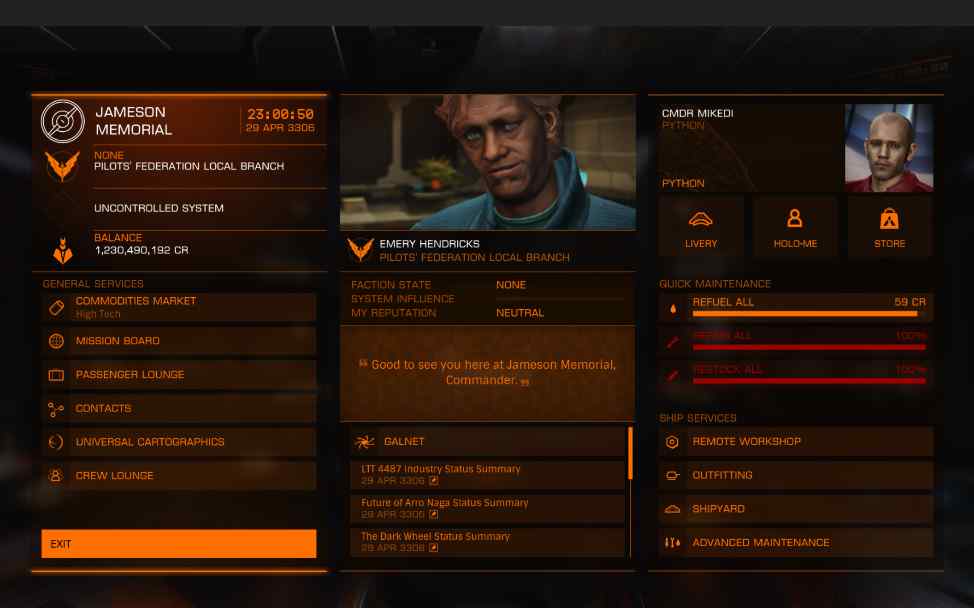Image resolution: width=974 pixels, height=608 pixels.
Task: Click the Galnet news list scrollbar
Action: coord(630,453)
